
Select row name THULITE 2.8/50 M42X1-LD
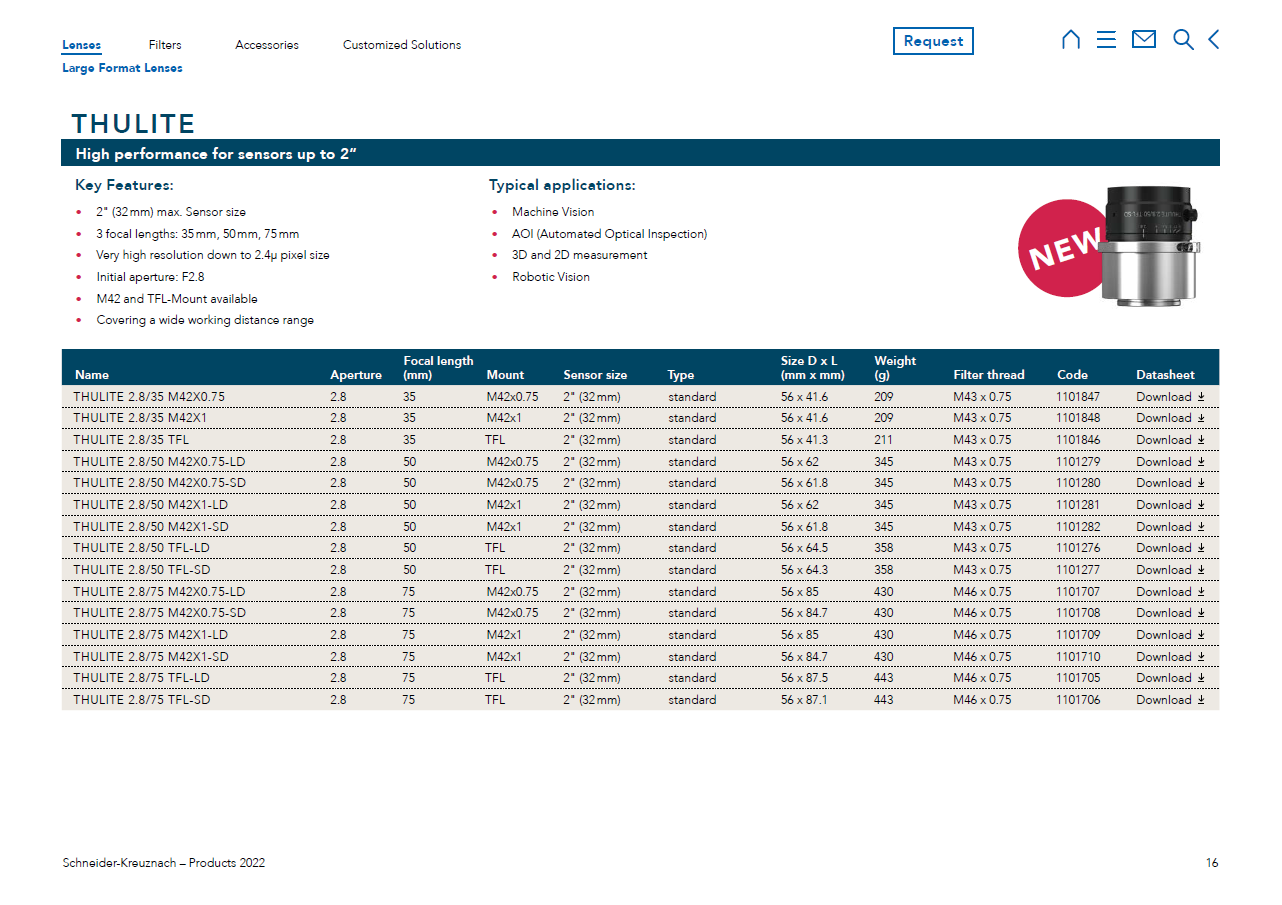150,505
